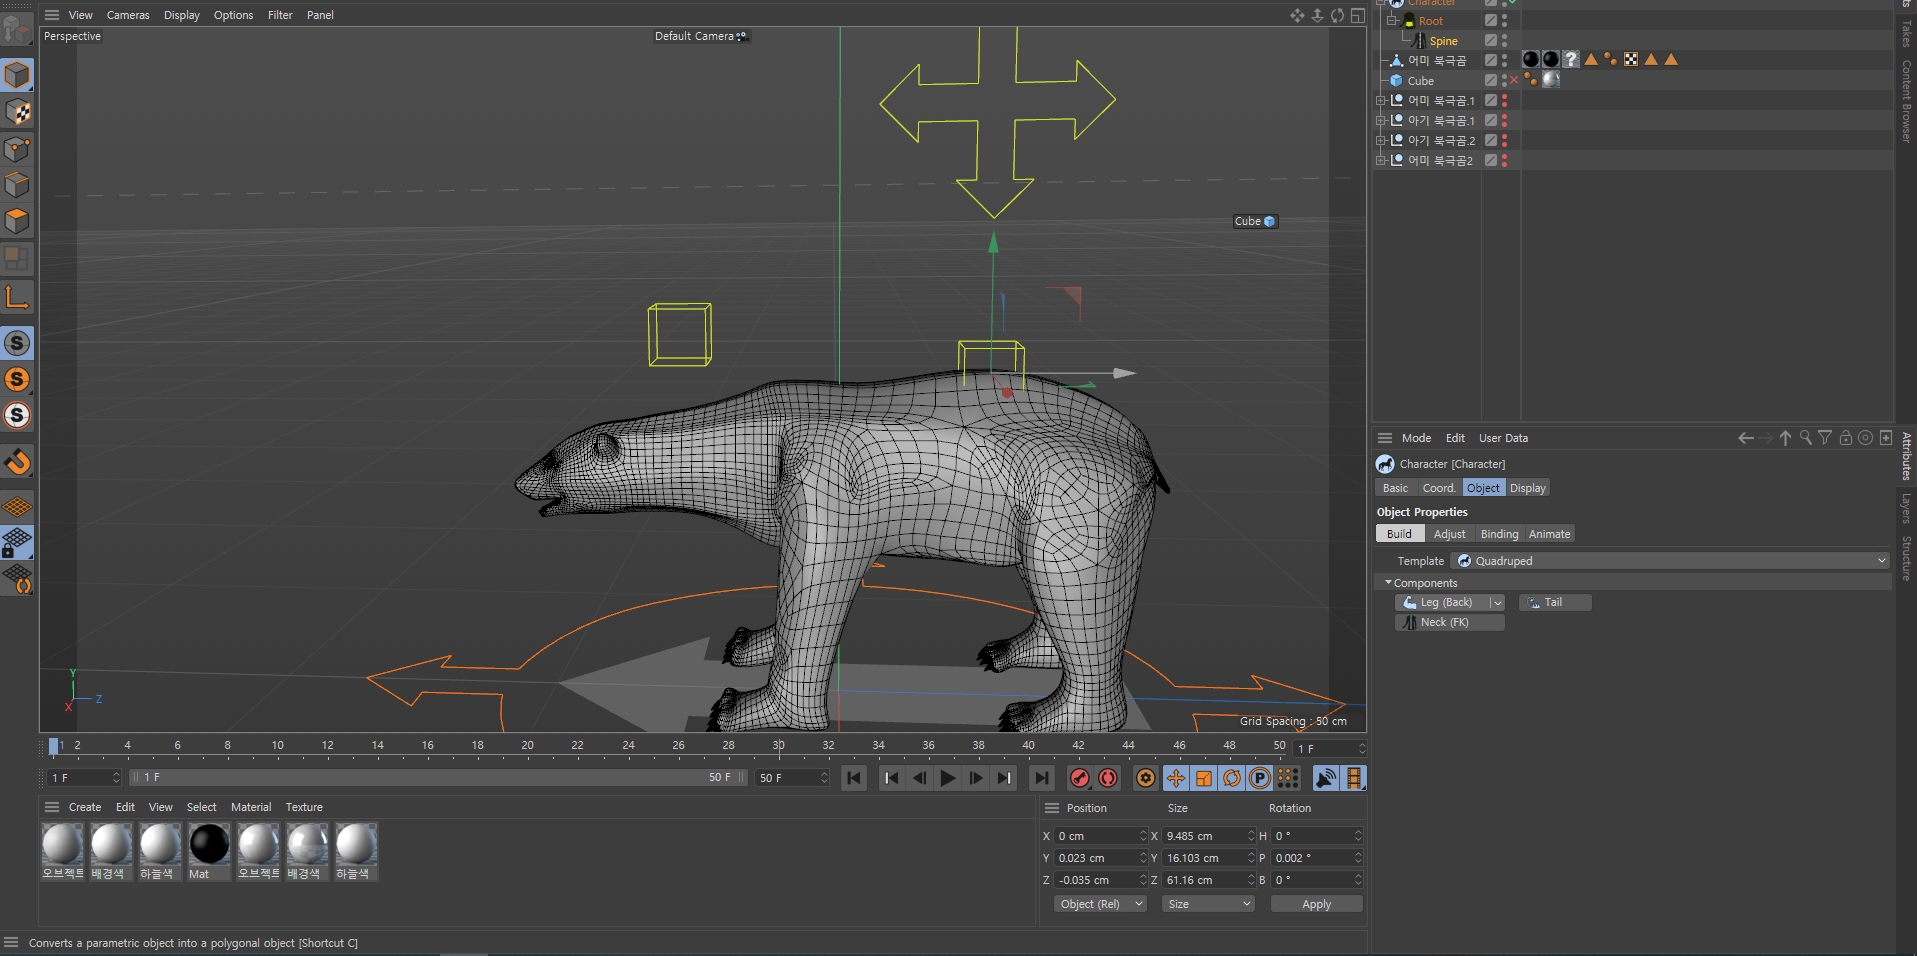Switch to the Coord. tab
The width and height of the screenshot is (1917, 956).
point(1439,488)
